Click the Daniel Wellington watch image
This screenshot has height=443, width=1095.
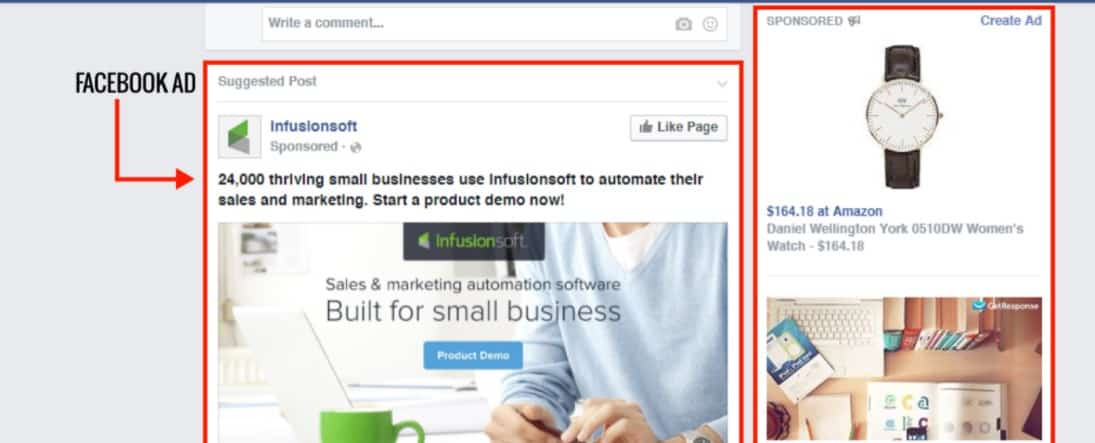point(903,117)
